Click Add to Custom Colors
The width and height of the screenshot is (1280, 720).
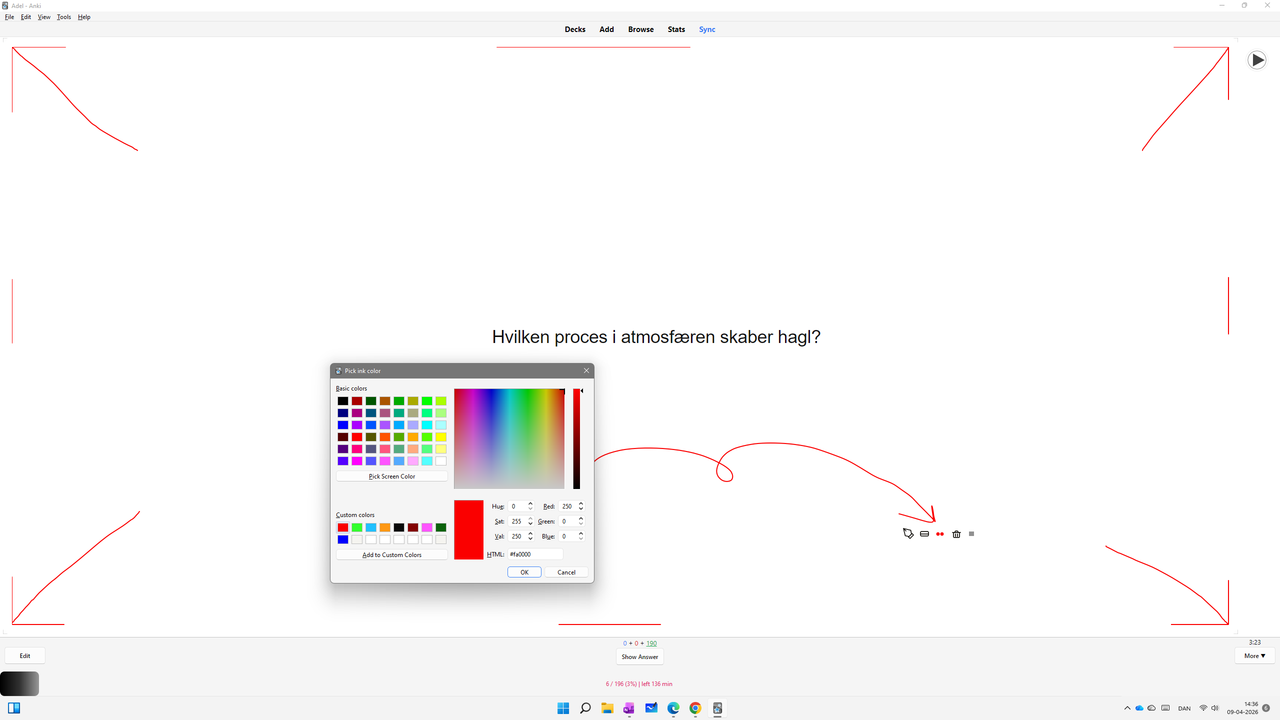392,554
